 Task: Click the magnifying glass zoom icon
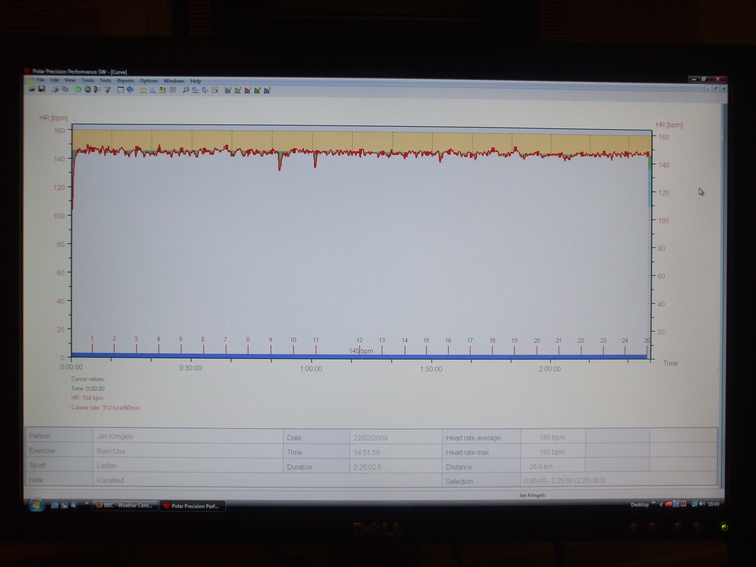(186, 90)
